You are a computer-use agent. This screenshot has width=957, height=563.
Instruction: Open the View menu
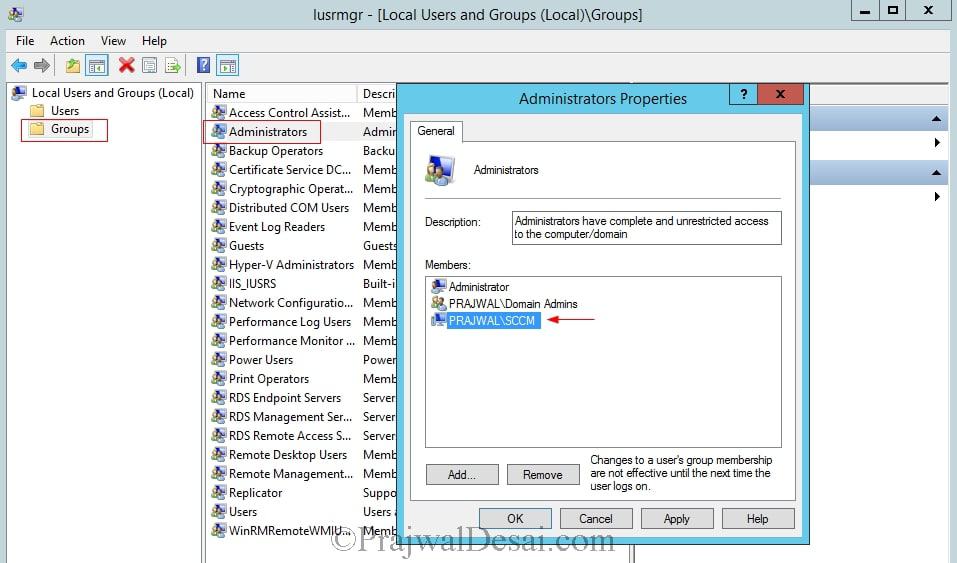tap(113, 41)
